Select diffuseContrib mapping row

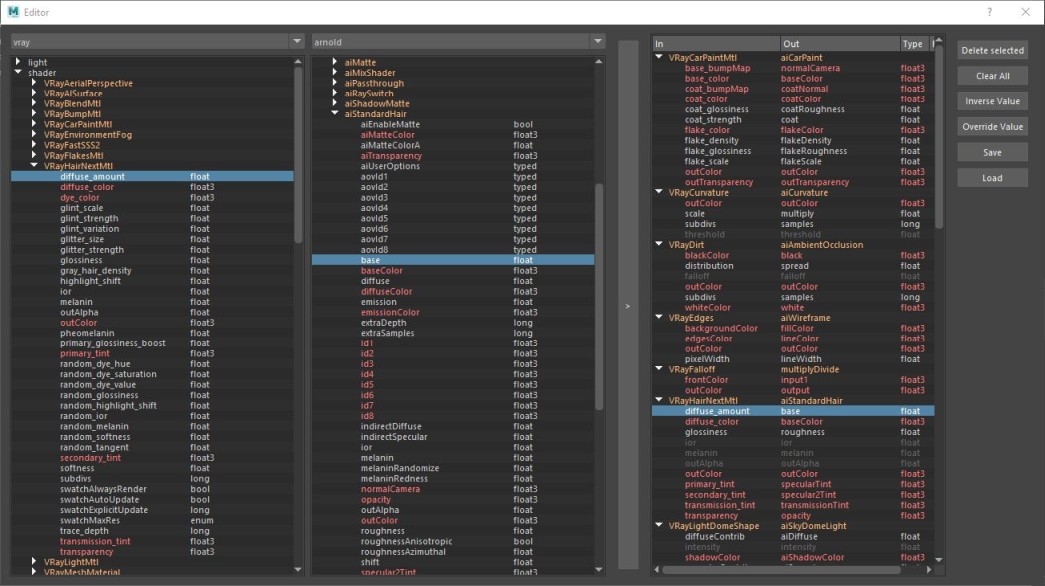click(x=793, y=536)
